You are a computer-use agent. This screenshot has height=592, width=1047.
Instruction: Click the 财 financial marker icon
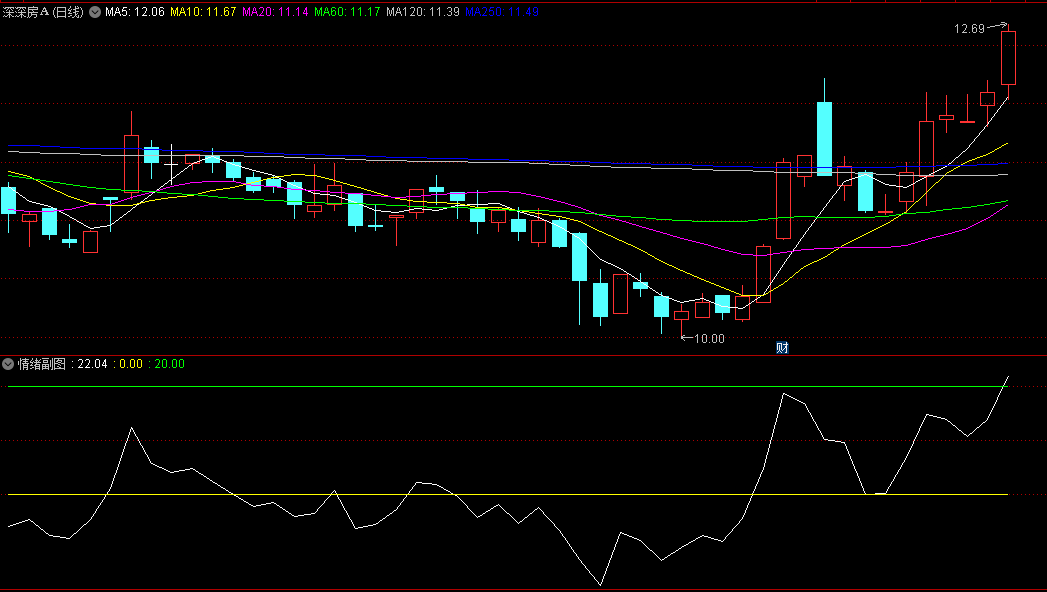[x=782, y=348]
